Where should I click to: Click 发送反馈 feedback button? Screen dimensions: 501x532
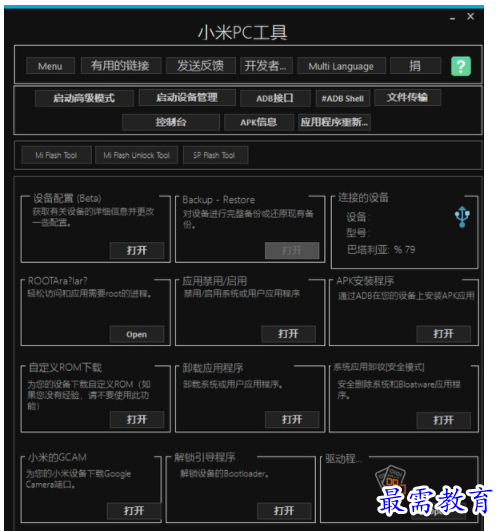[x=200, y=65]
